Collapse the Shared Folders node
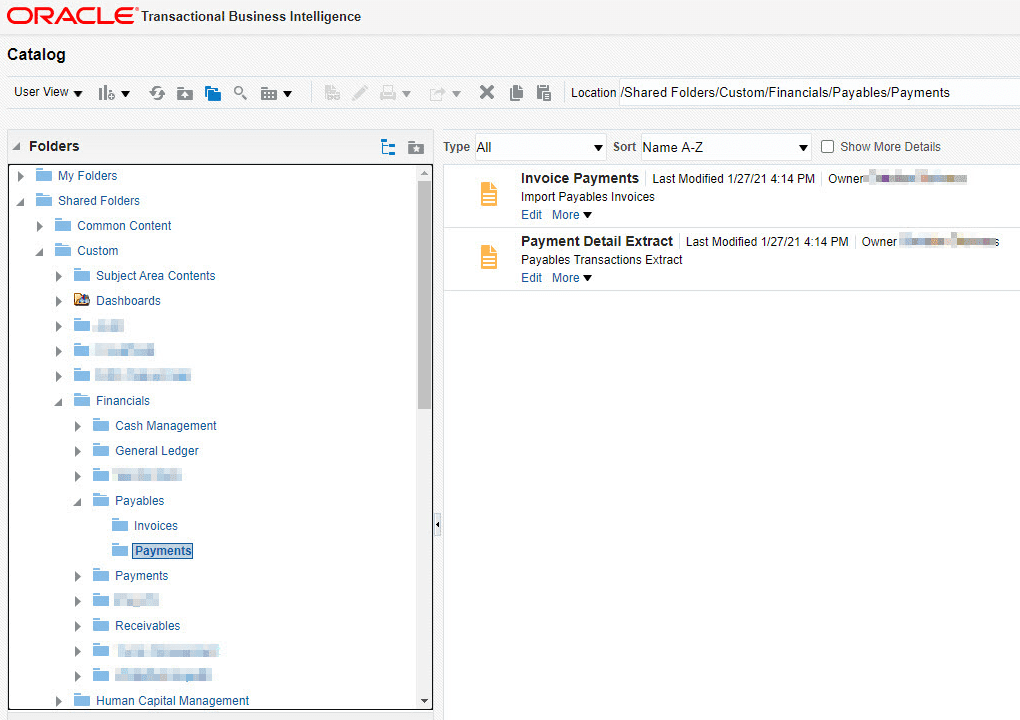1020x720 pixels. point(20,202)
